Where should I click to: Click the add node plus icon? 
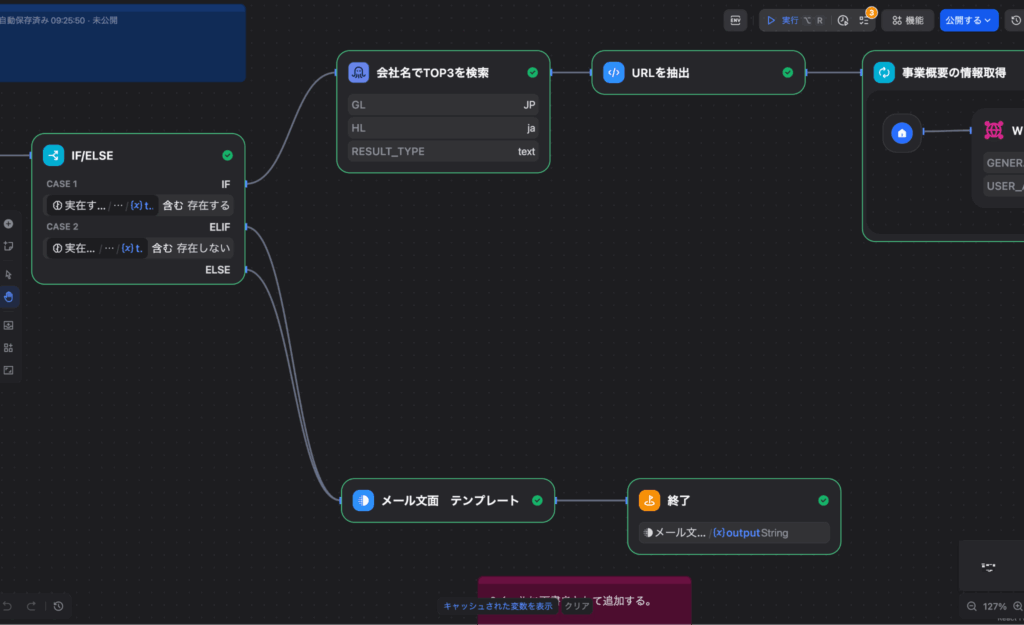(x=8, y=223)
